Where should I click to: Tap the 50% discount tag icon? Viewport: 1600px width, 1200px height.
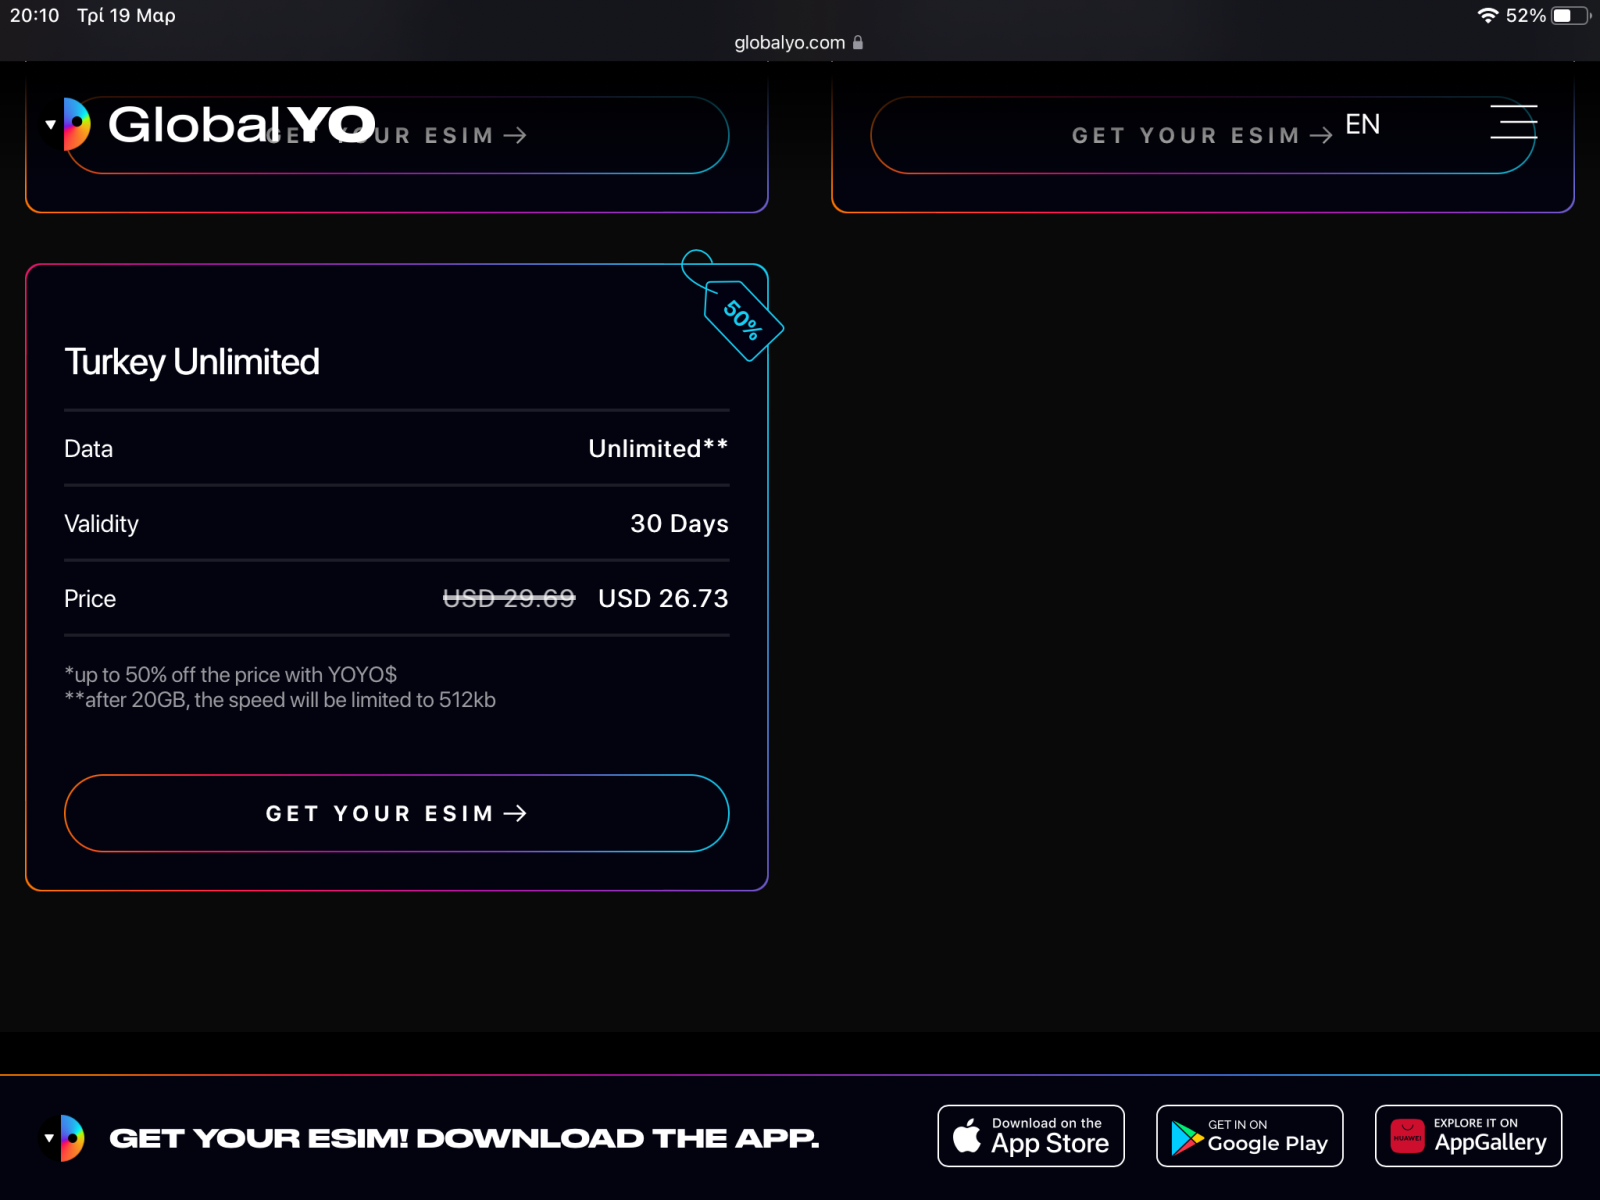(736, 308)
